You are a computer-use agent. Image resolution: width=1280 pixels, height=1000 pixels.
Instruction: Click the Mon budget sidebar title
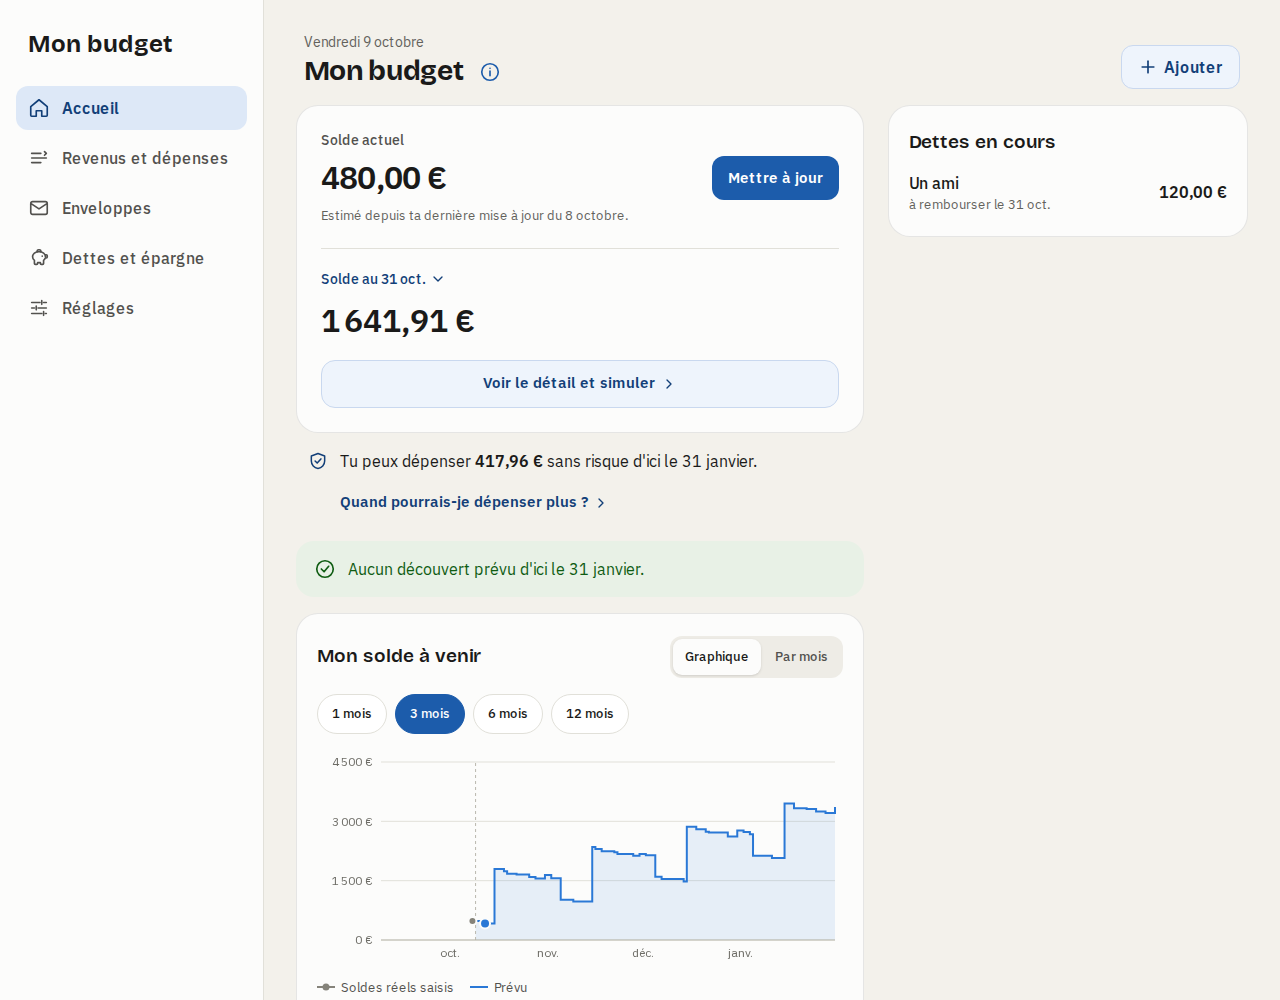point(100,44)
